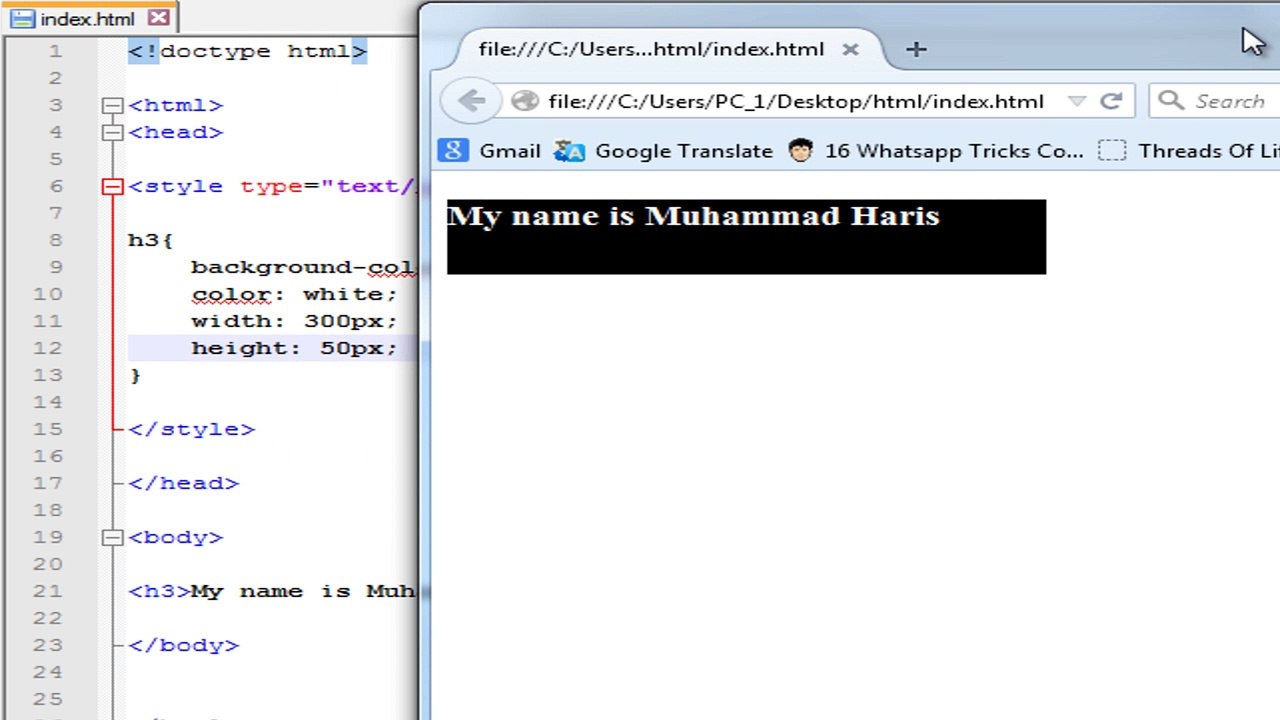This screenshot has width=1280, height=720.
Task: Click into the Search field
Action: click(x=1216, y=101)
